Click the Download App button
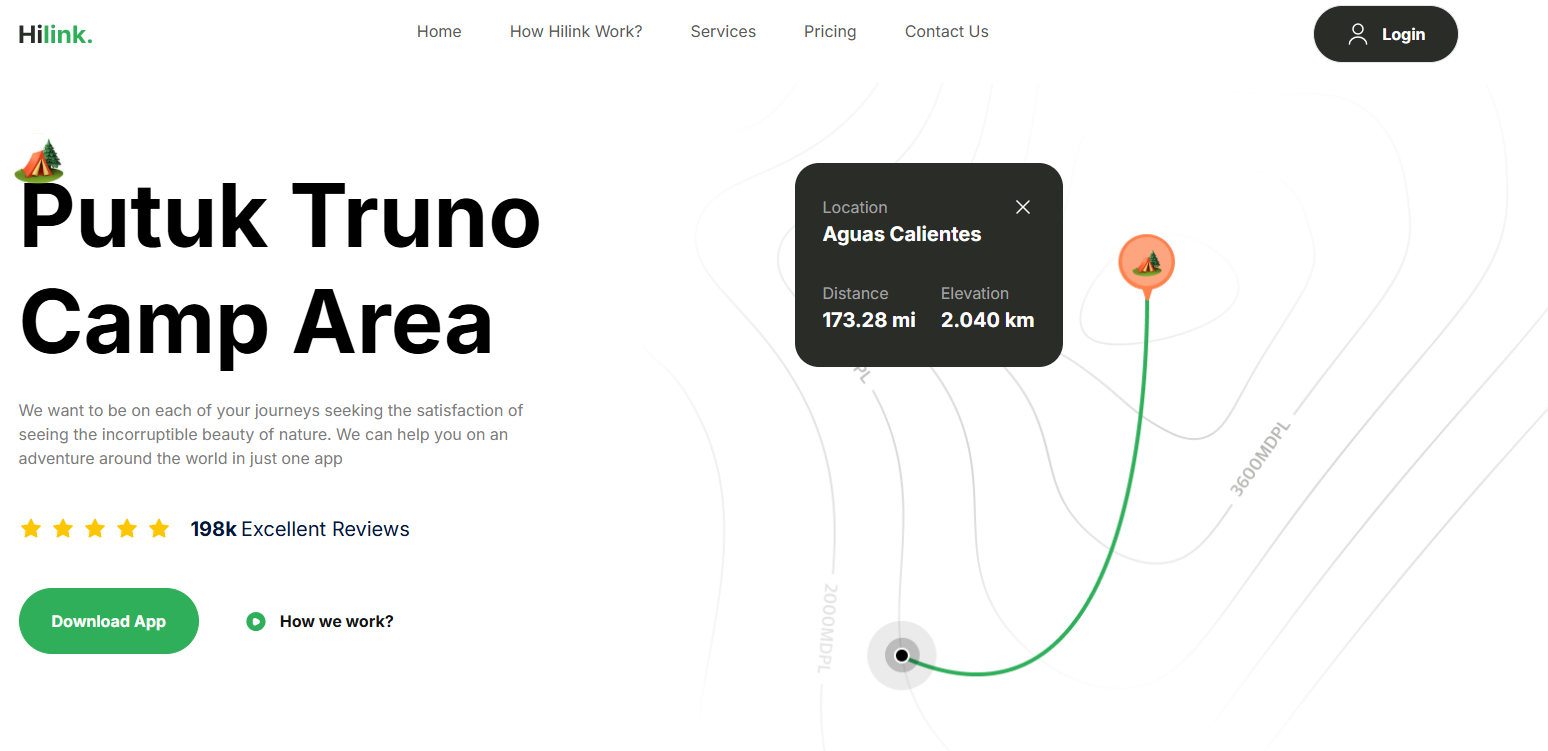This screenshot has height=751, width=1548. pos(108,620)
